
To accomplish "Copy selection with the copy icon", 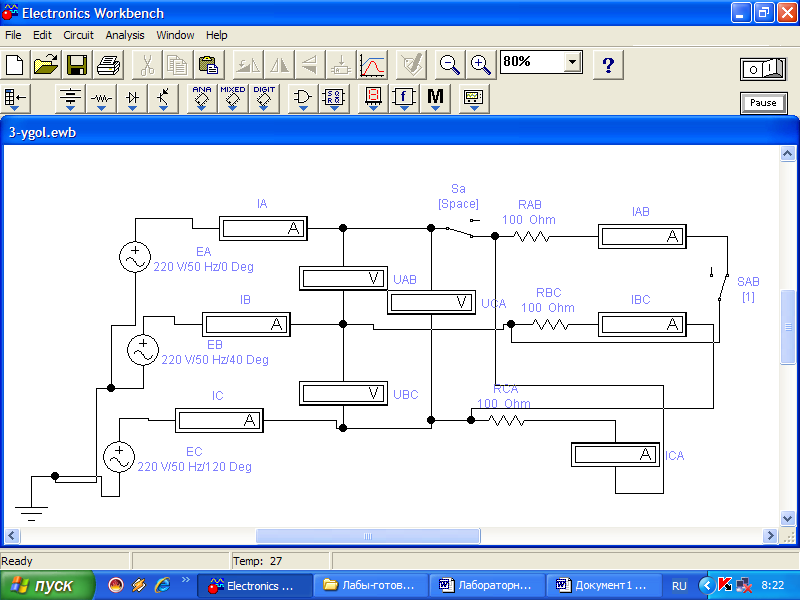I will pos(178,65).
